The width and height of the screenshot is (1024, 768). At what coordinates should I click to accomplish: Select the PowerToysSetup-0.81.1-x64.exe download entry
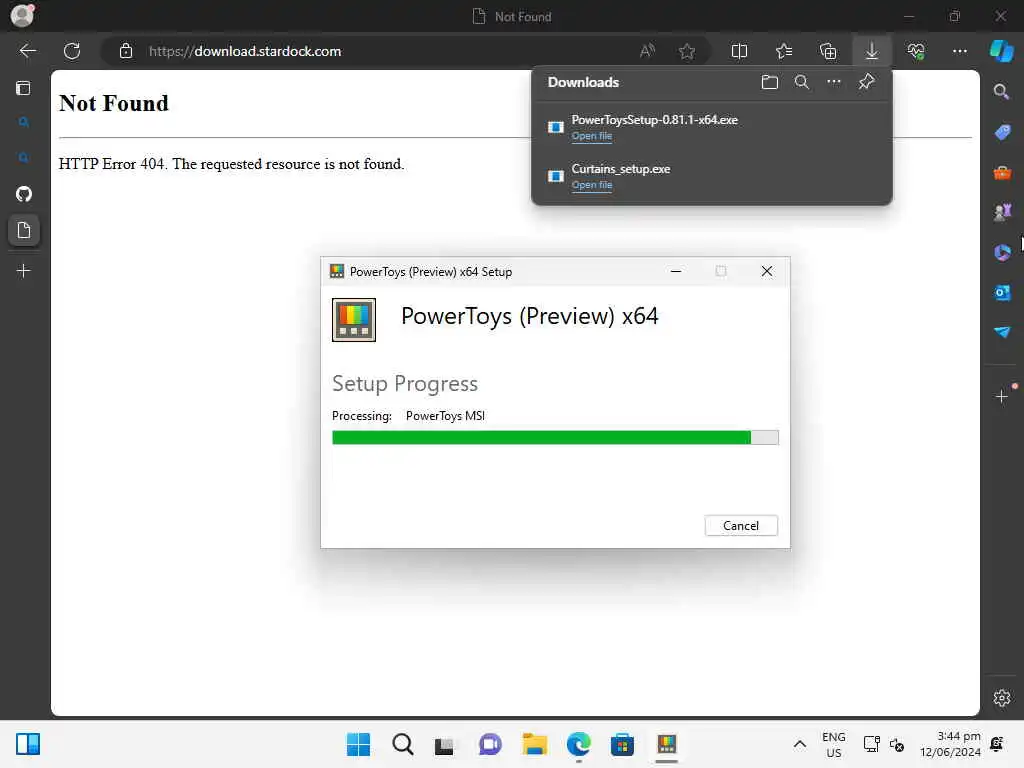pyautogui.click(x=712, y=127)
